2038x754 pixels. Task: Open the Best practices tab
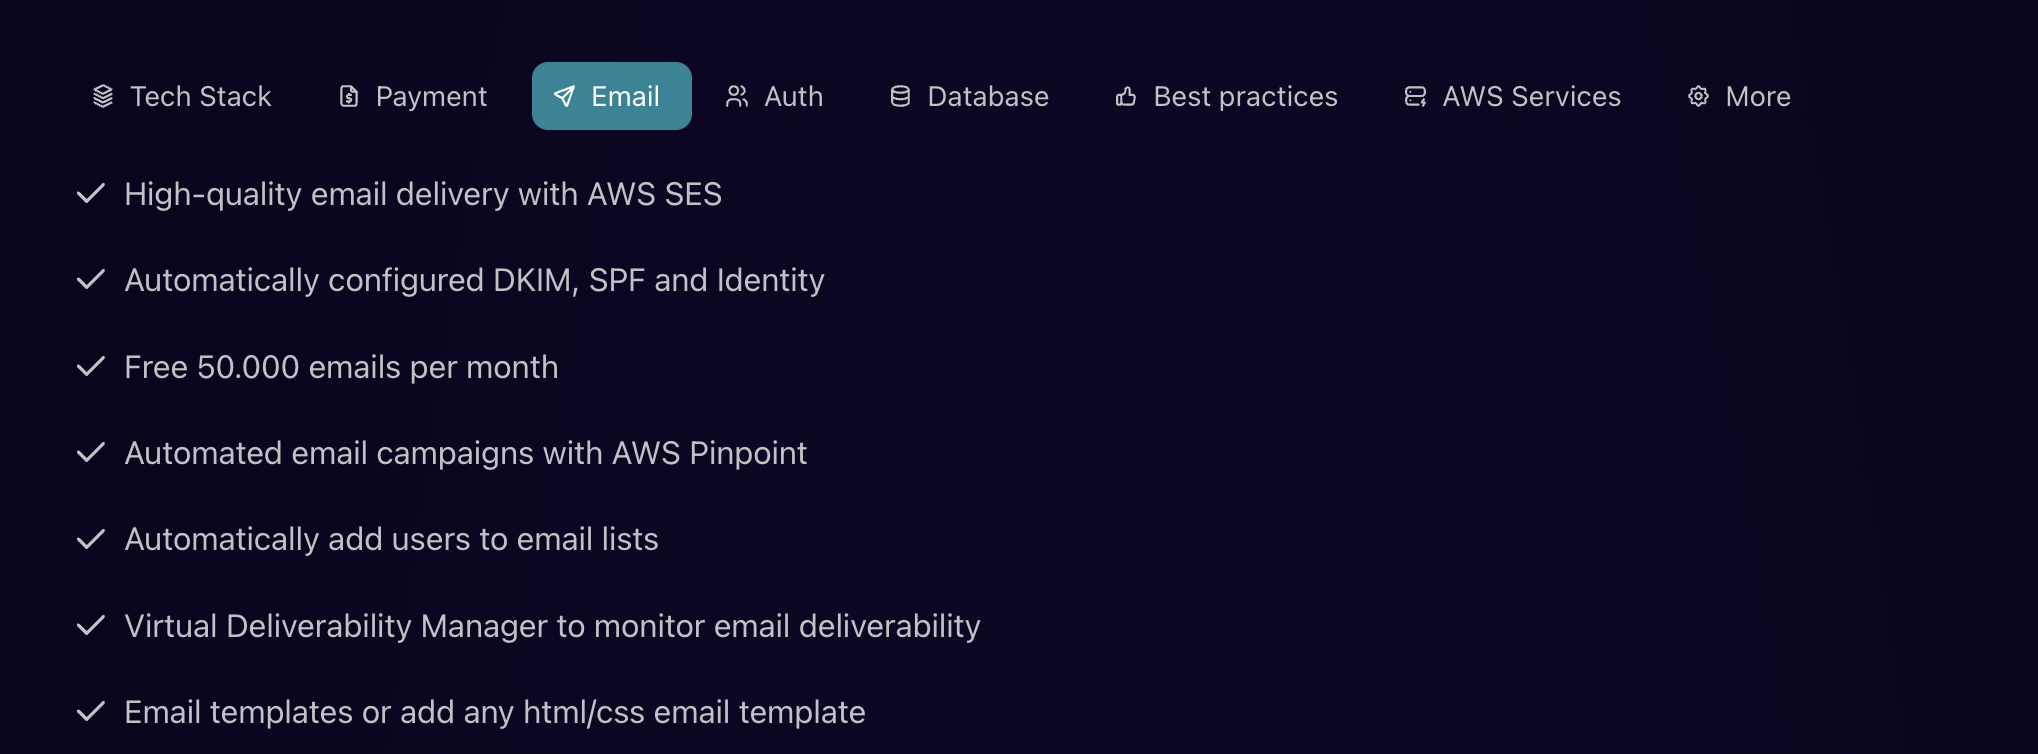tap(1245, 96)
